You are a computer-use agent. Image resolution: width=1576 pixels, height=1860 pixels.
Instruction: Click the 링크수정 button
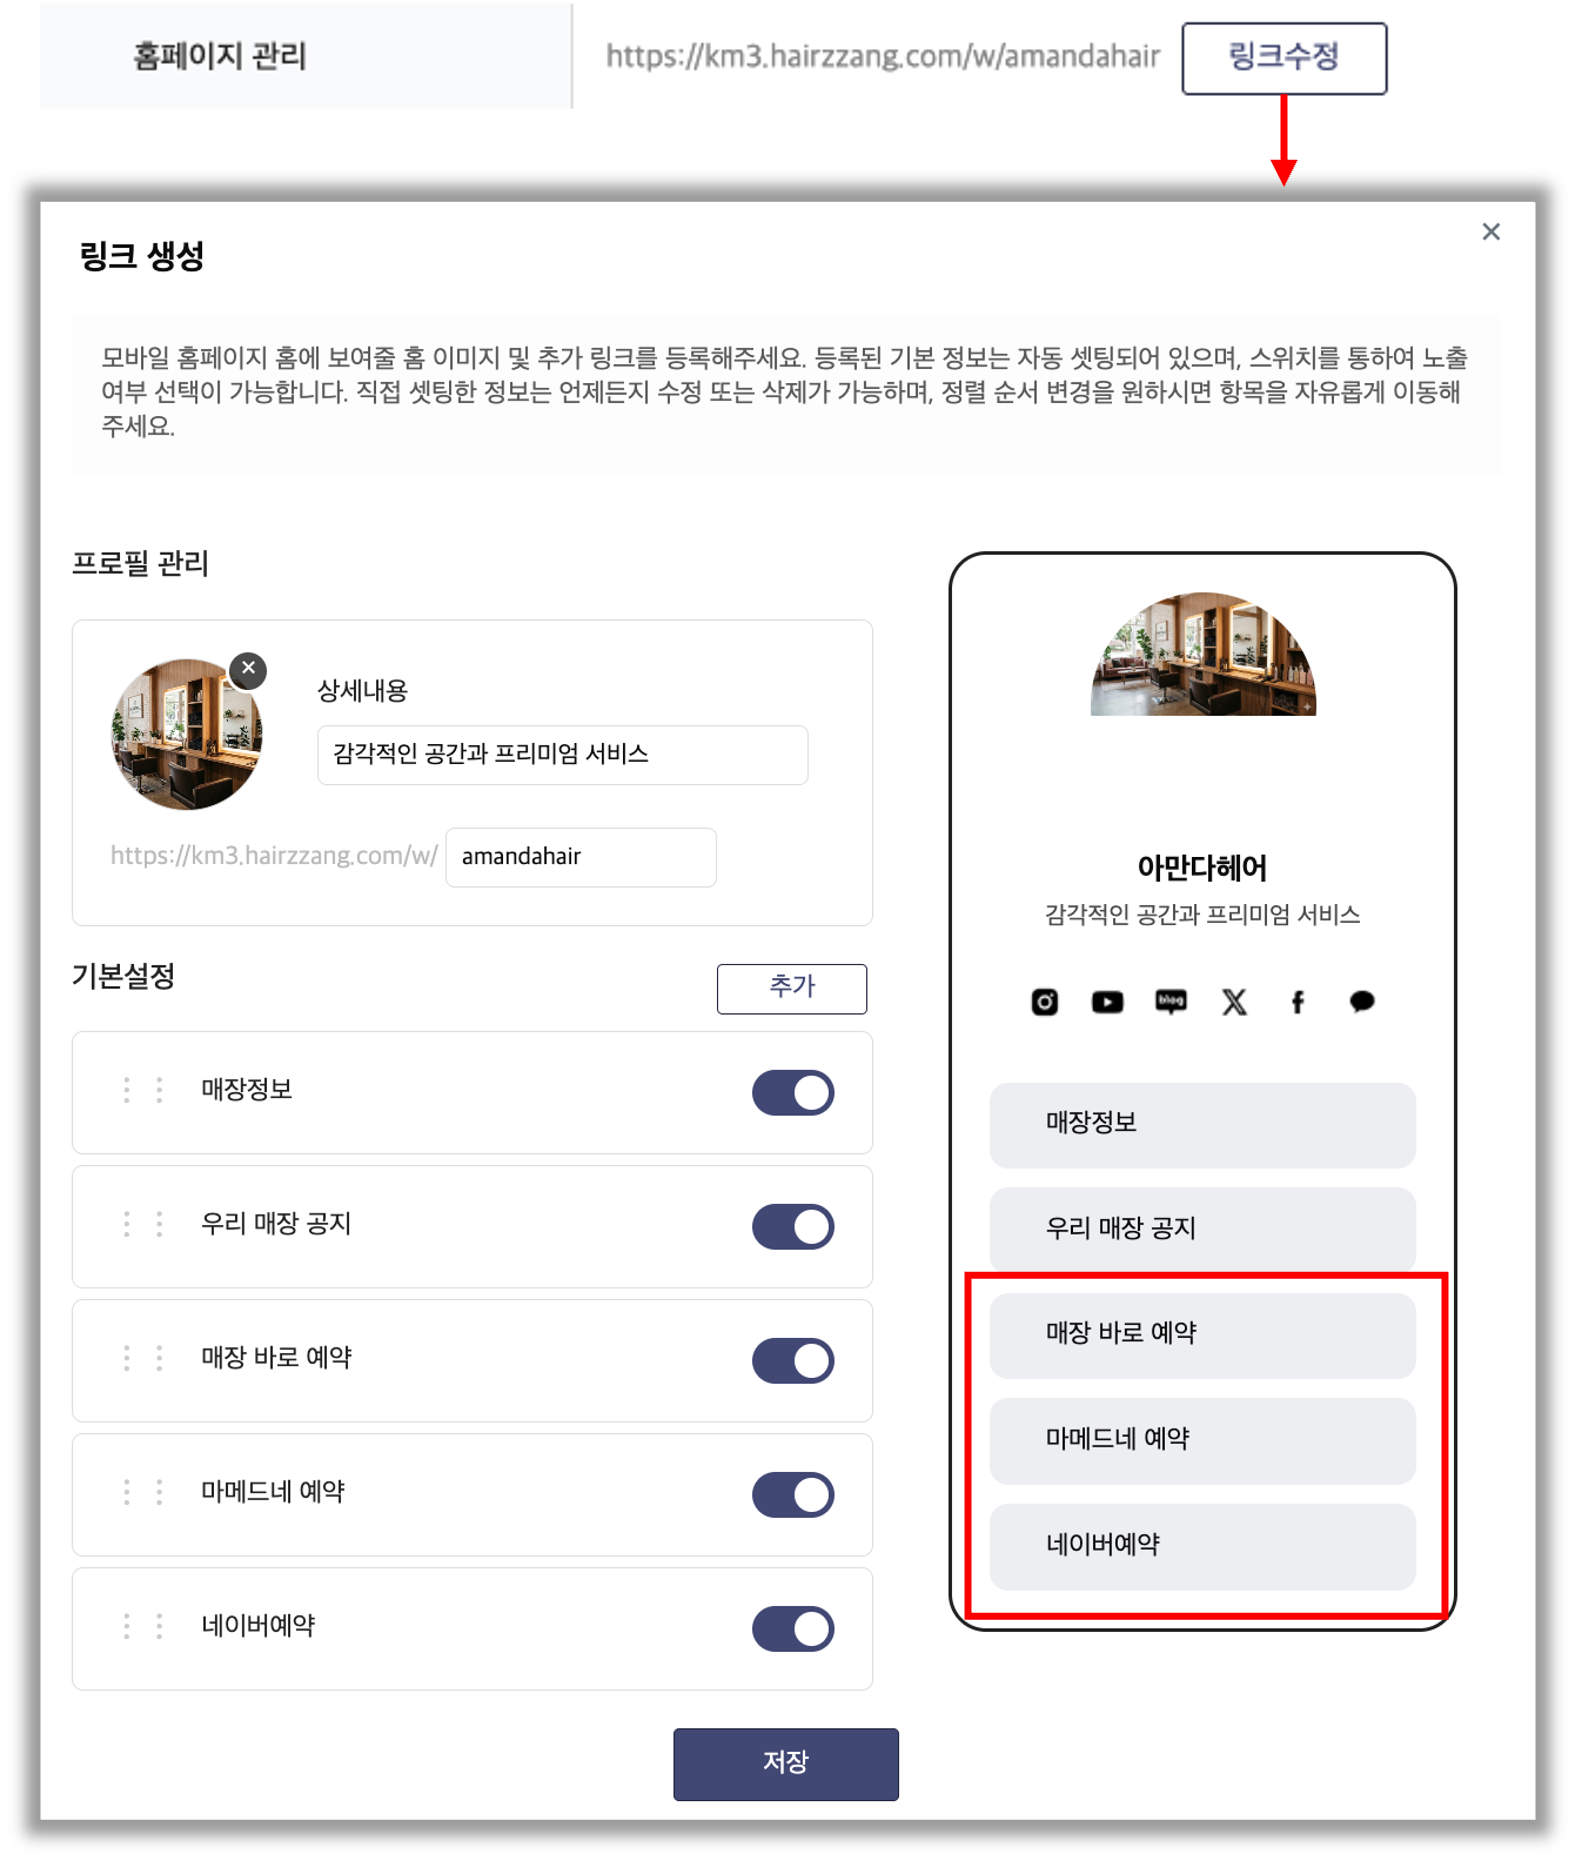click(1283, 58)
